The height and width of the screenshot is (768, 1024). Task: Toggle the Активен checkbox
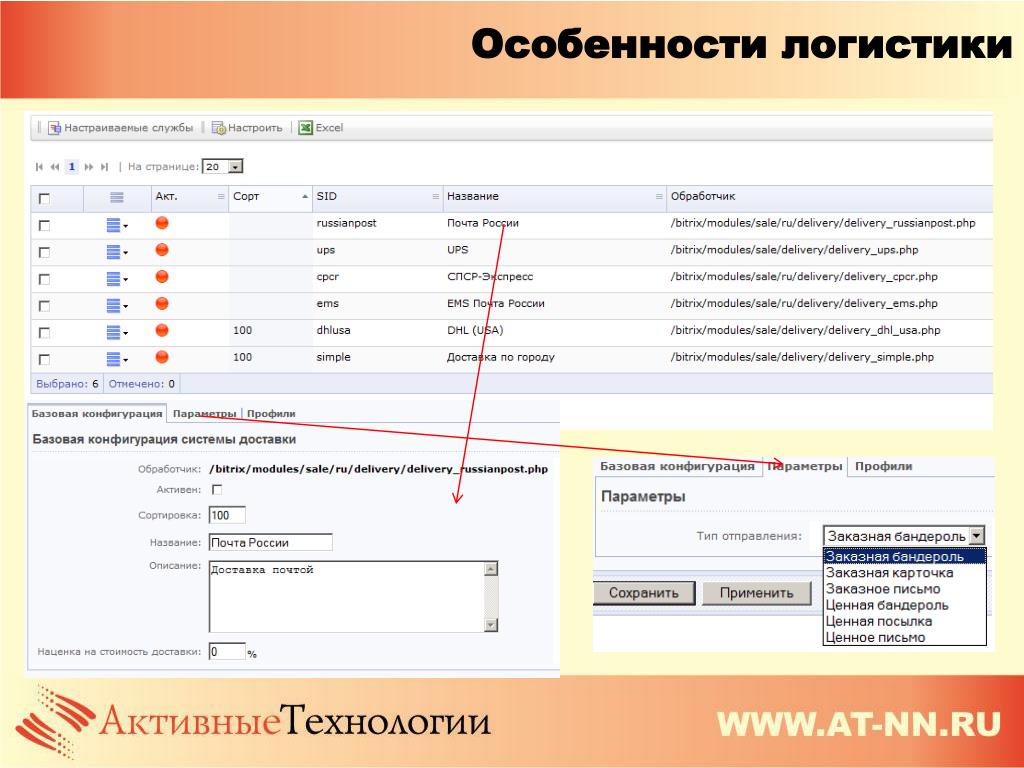(217, 489)
